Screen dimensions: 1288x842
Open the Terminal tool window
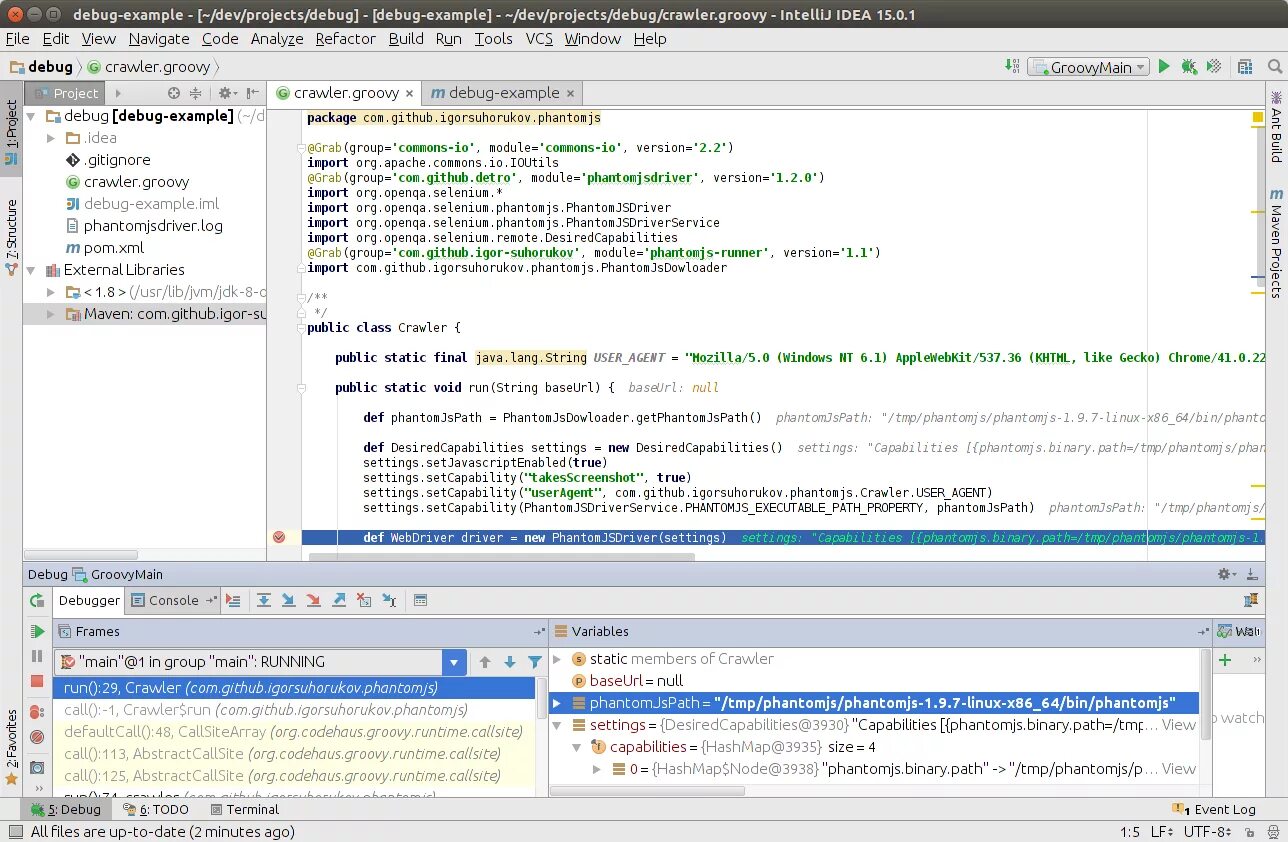coord(243,810)
